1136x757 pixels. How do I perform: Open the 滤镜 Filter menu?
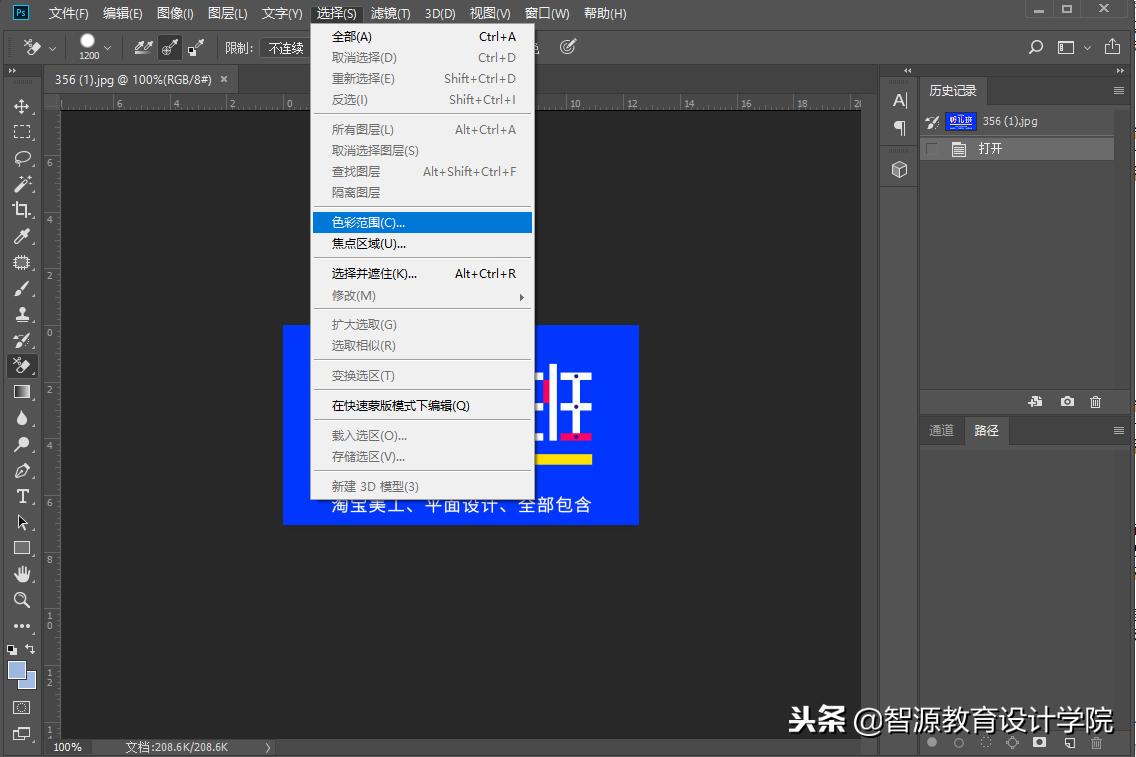point(390,13)
